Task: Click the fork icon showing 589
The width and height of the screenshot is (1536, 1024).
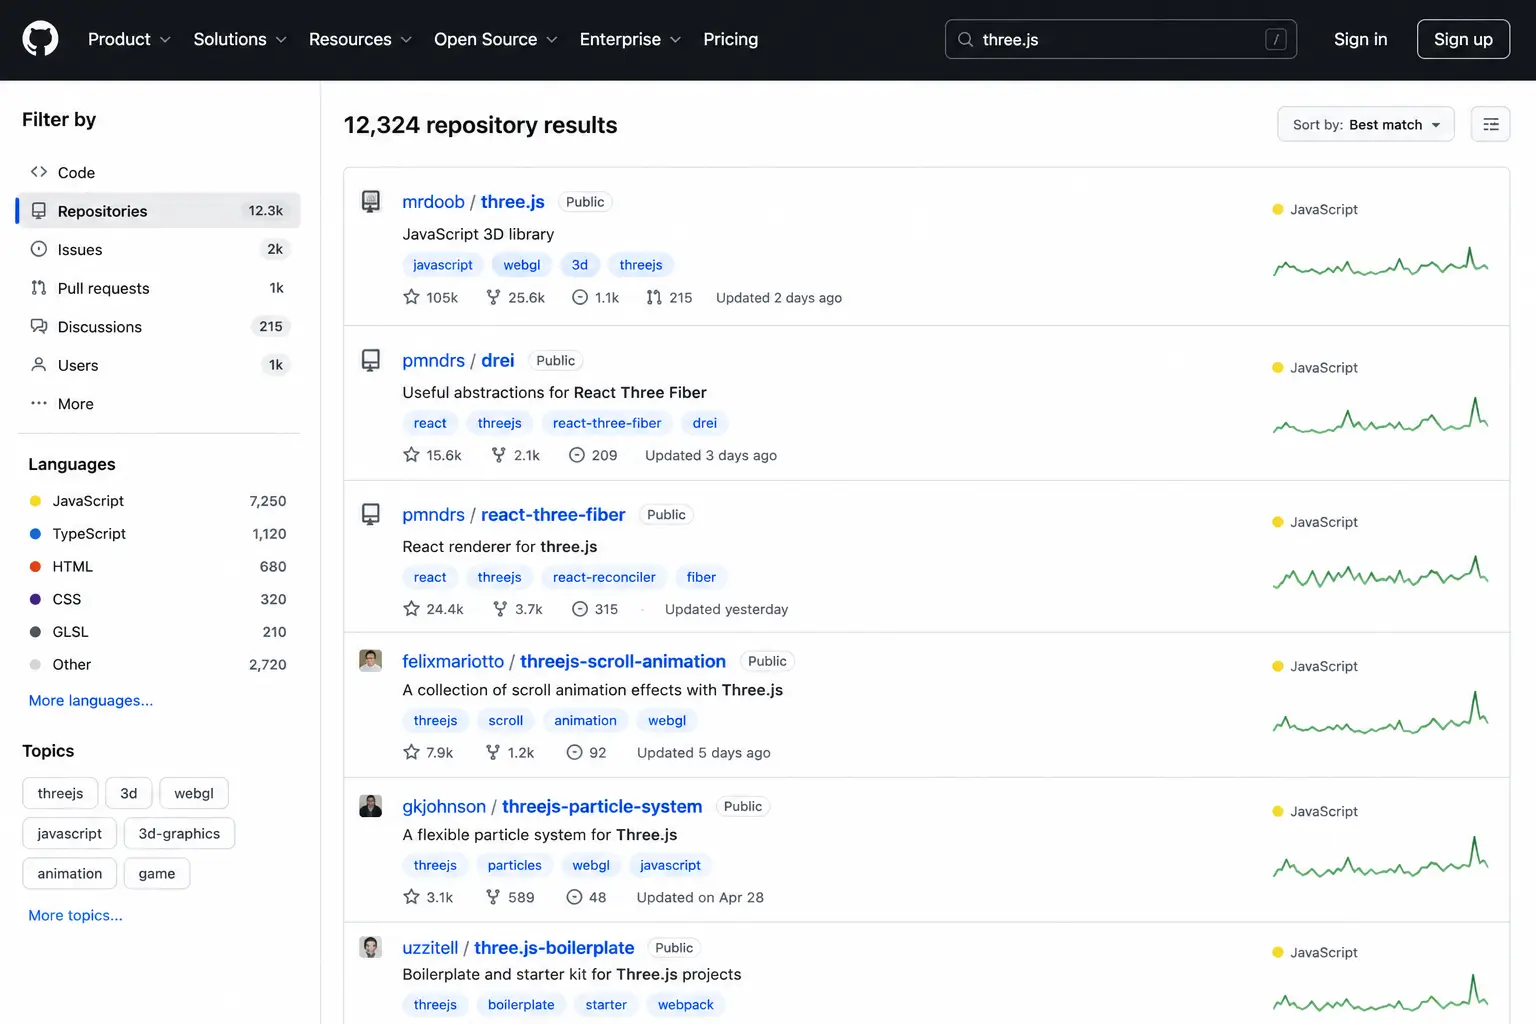Action: (493, 897)
